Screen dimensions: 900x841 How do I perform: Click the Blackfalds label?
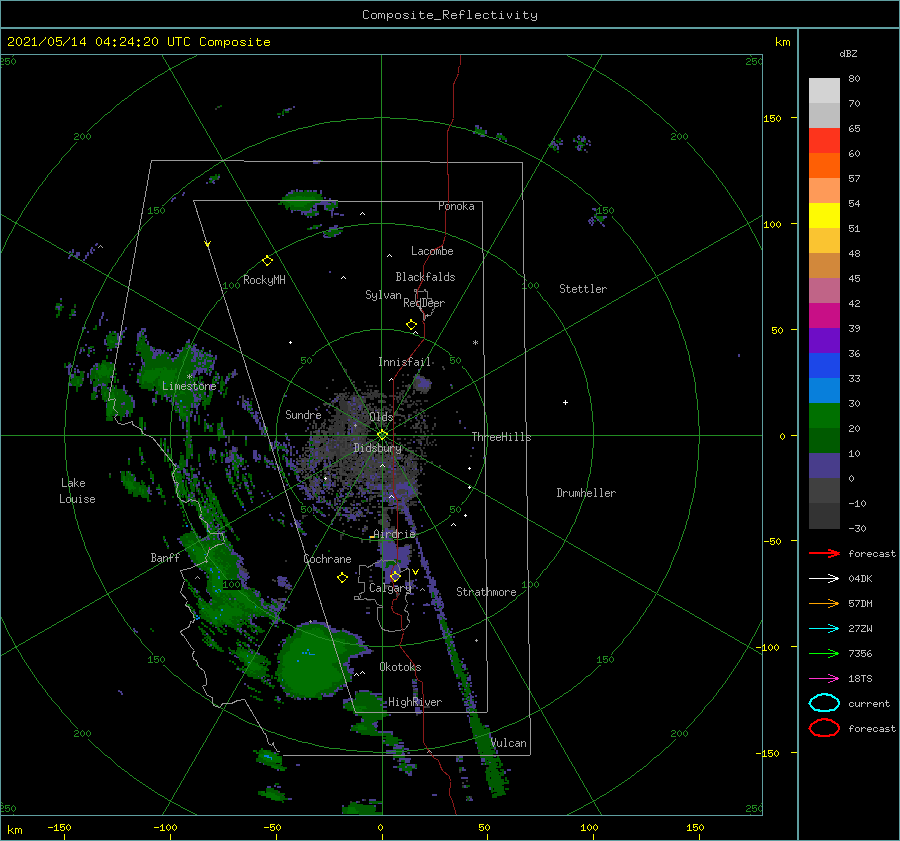(425, 277)
